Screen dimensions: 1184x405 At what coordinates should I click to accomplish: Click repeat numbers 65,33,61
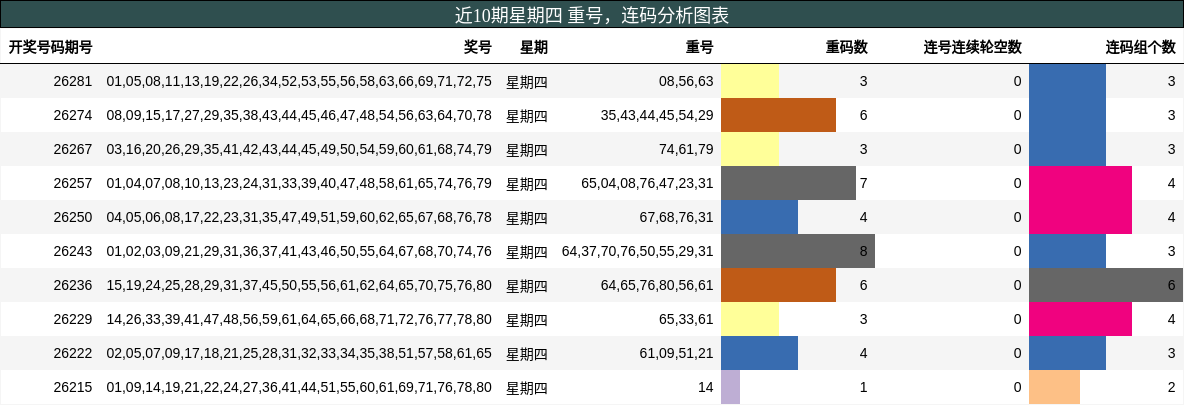point(686,319)
